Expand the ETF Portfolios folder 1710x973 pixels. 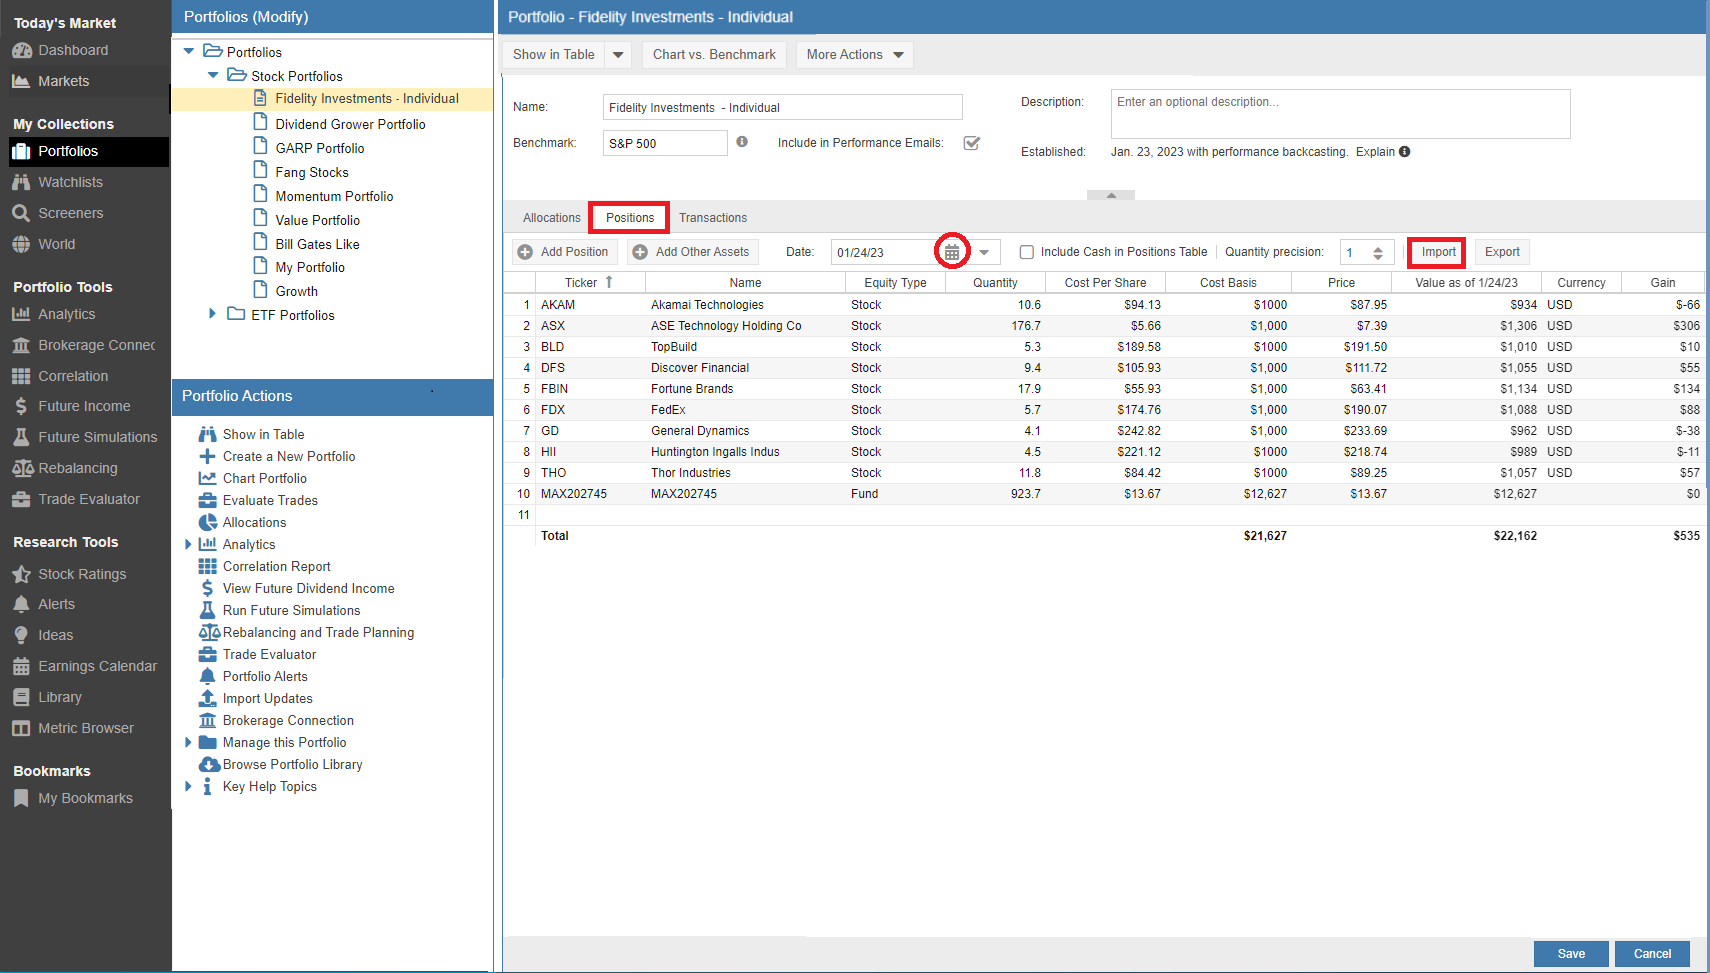pyautogui.click(x=212, y=314)
